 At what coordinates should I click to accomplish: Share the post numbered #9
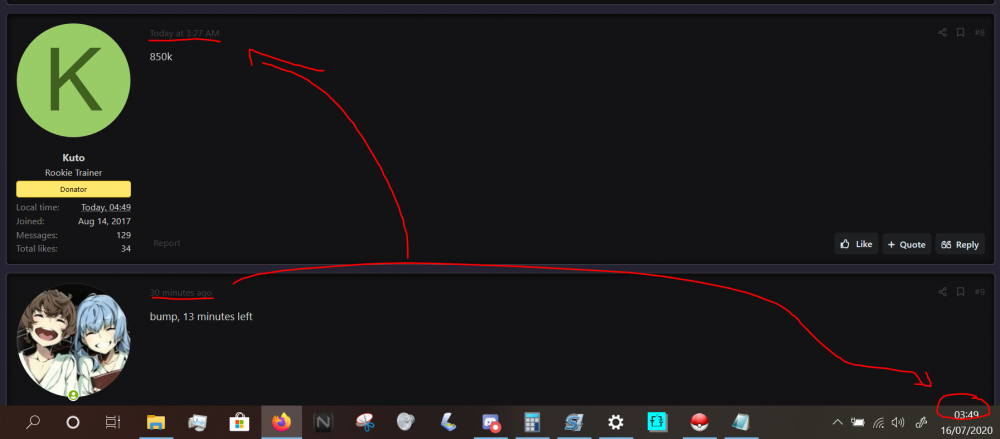coord(942,292)
